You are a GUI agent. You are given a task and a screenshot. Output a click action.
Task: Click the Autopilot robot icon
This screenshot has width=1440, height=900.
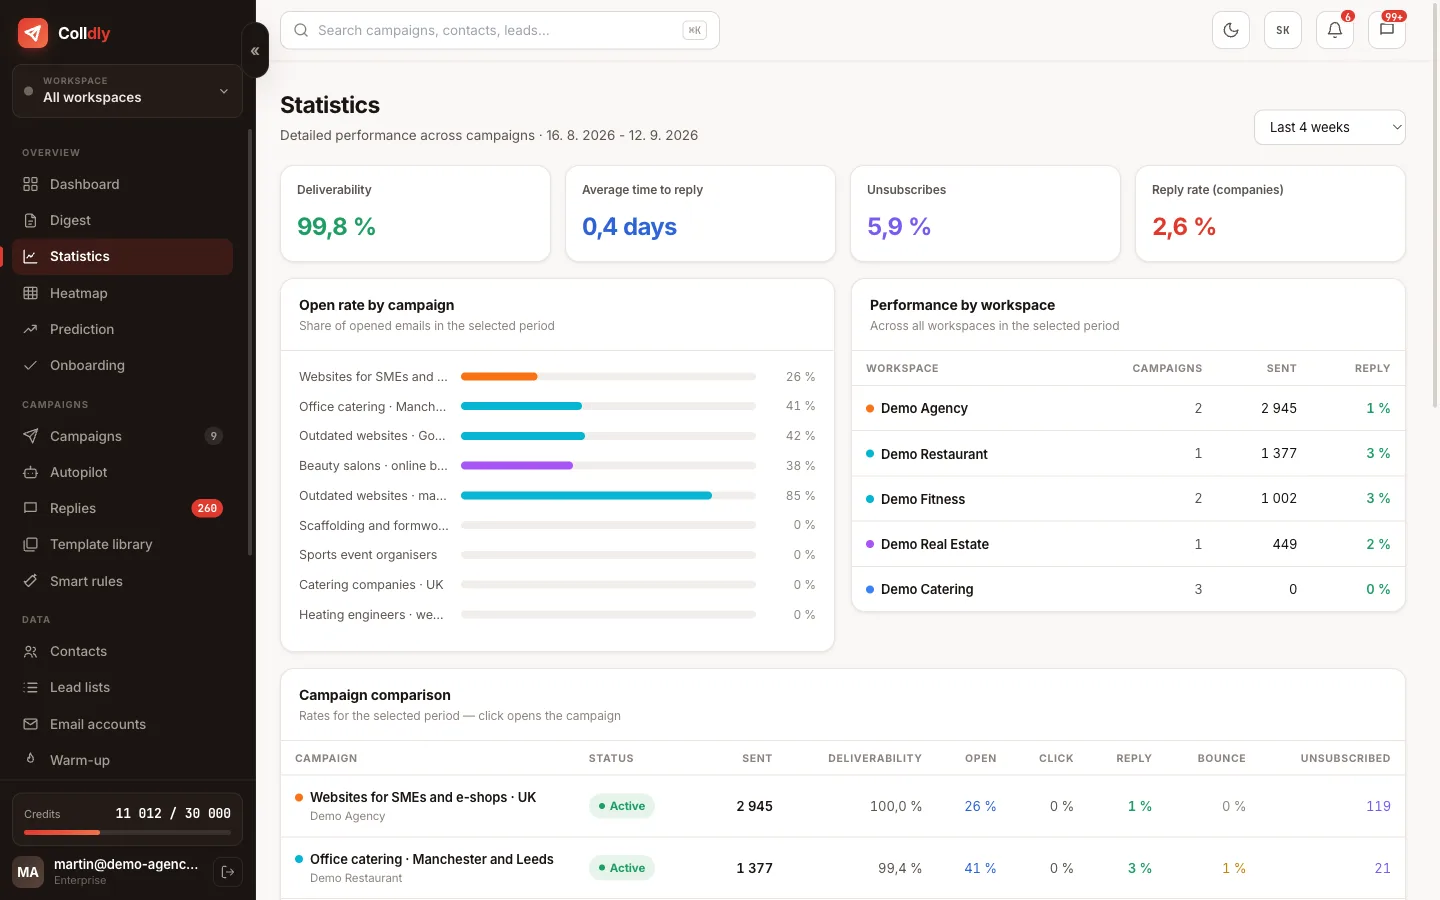pos(31,472)
